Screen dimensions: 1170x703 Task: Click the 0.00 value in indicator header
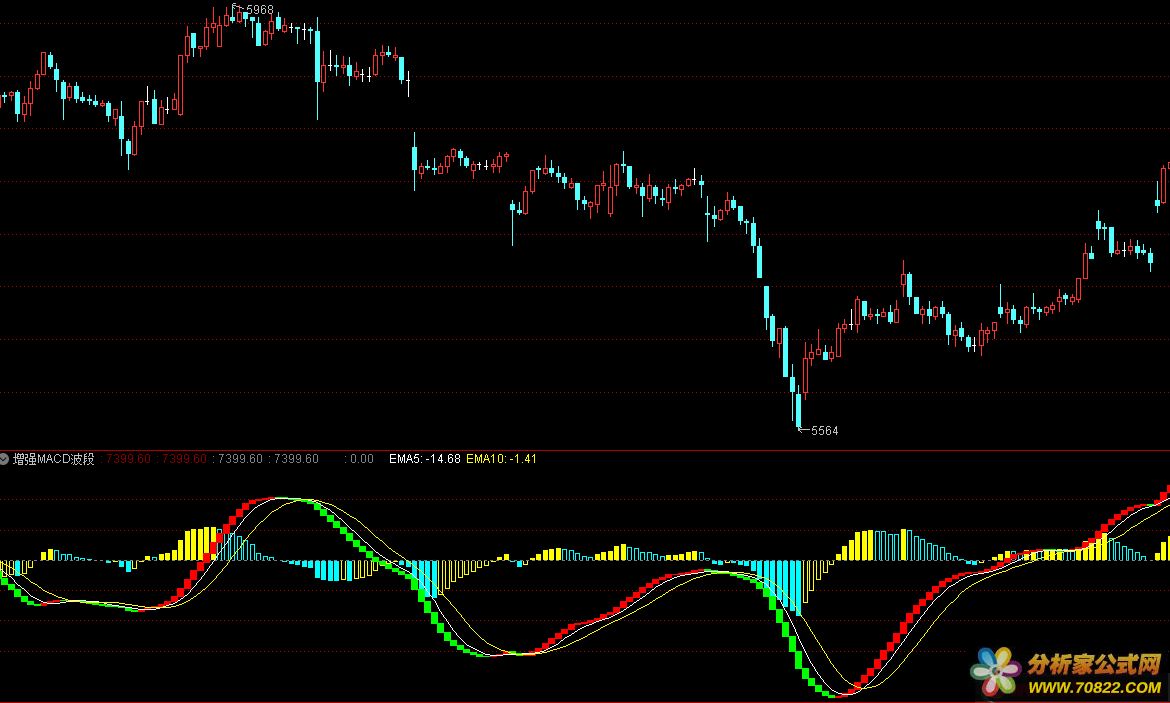pos(359,459)
